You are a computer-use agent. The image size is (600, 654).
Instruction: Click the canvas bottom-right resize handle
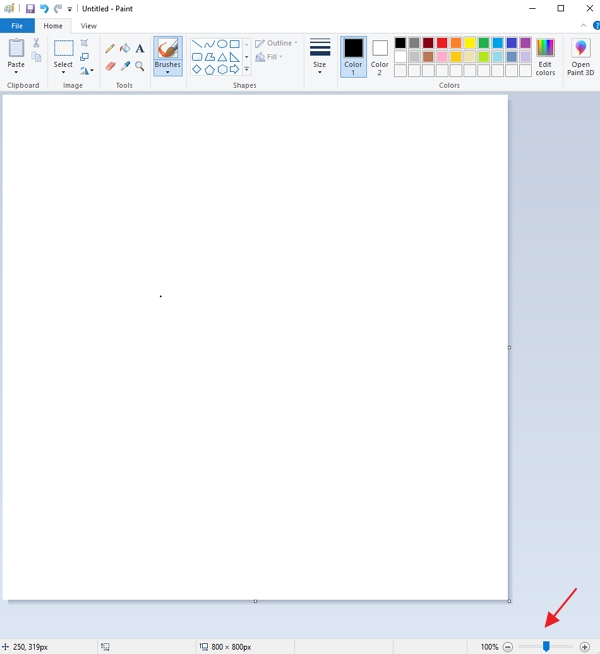tap(509, 601)
